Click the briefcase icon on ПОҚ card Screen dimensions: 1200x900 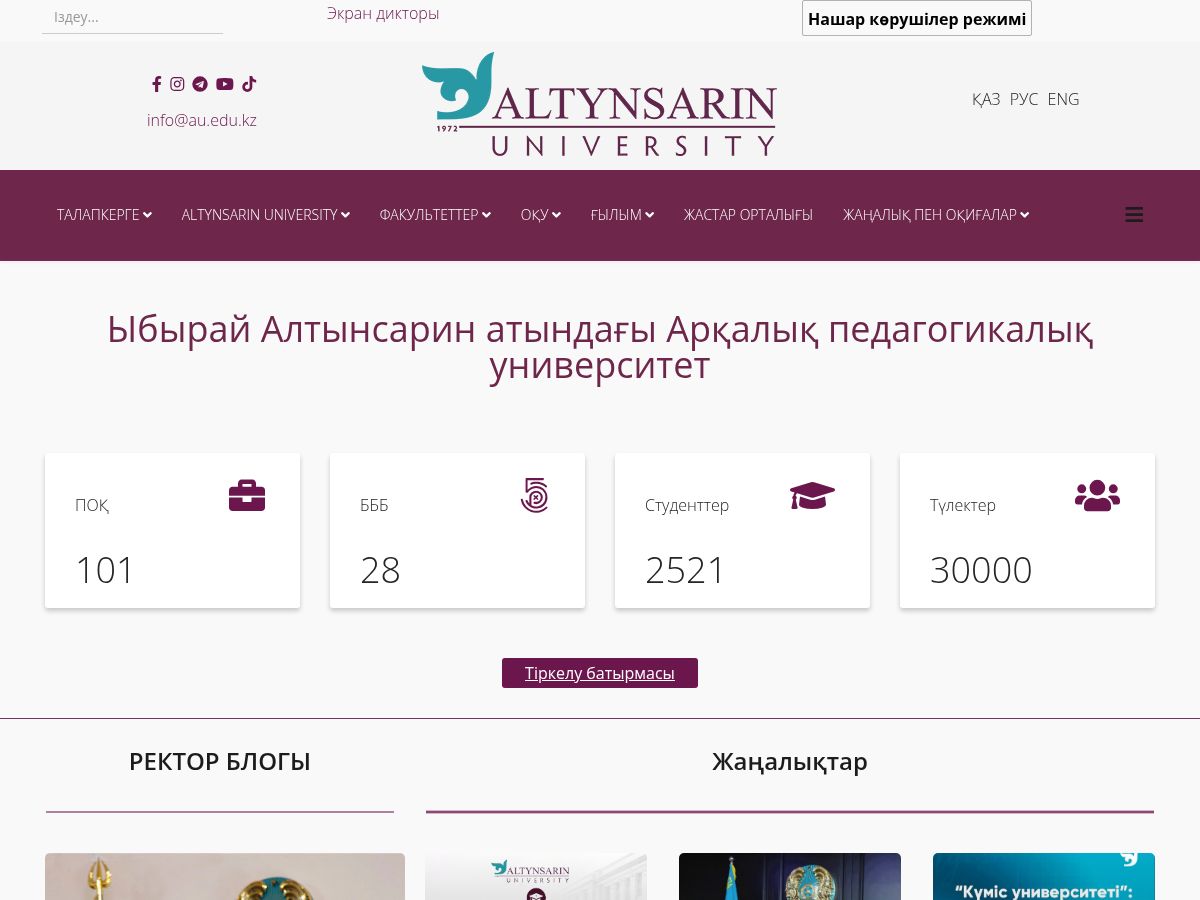[247, 496]
